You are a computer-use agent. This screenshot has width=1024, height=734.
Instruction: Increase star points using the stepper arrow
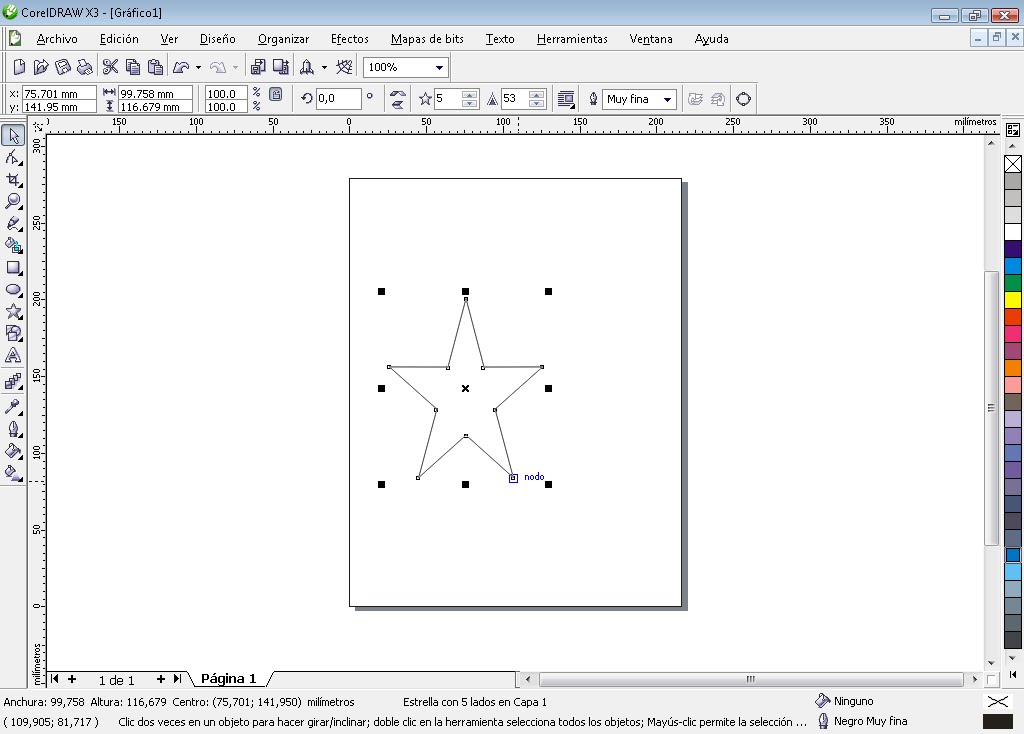[x=470, y=93]
